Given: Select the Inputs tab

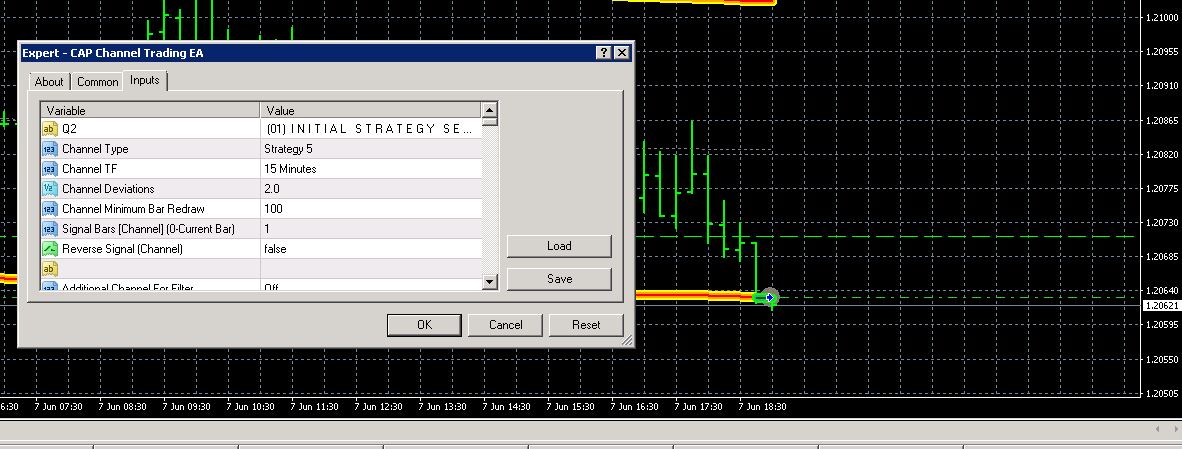Looking at the screenshot, I should [x=145, y=80].
